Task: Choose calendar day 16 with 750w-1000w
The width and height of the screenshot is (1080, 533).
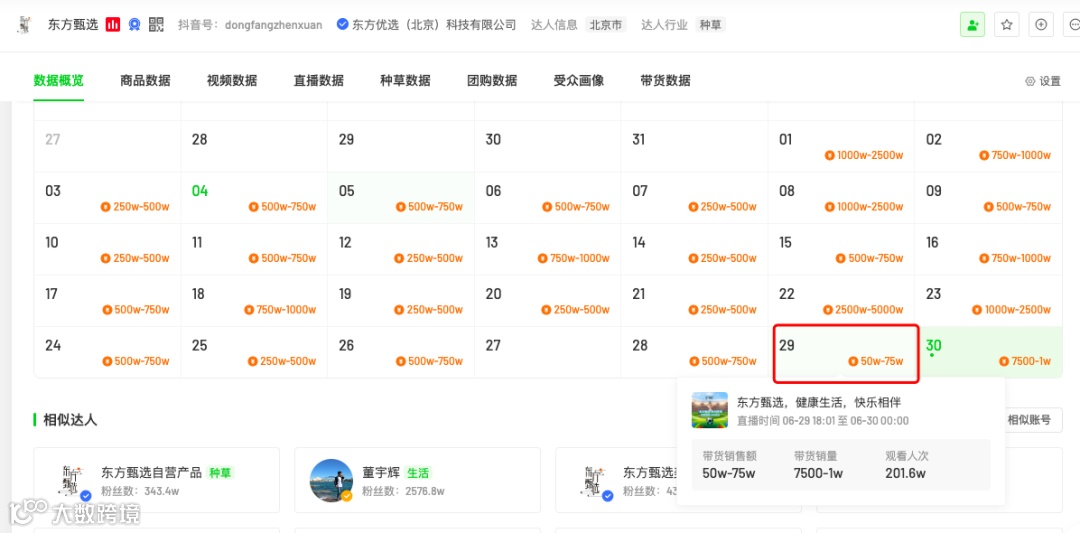Action: tap(988, 249)
